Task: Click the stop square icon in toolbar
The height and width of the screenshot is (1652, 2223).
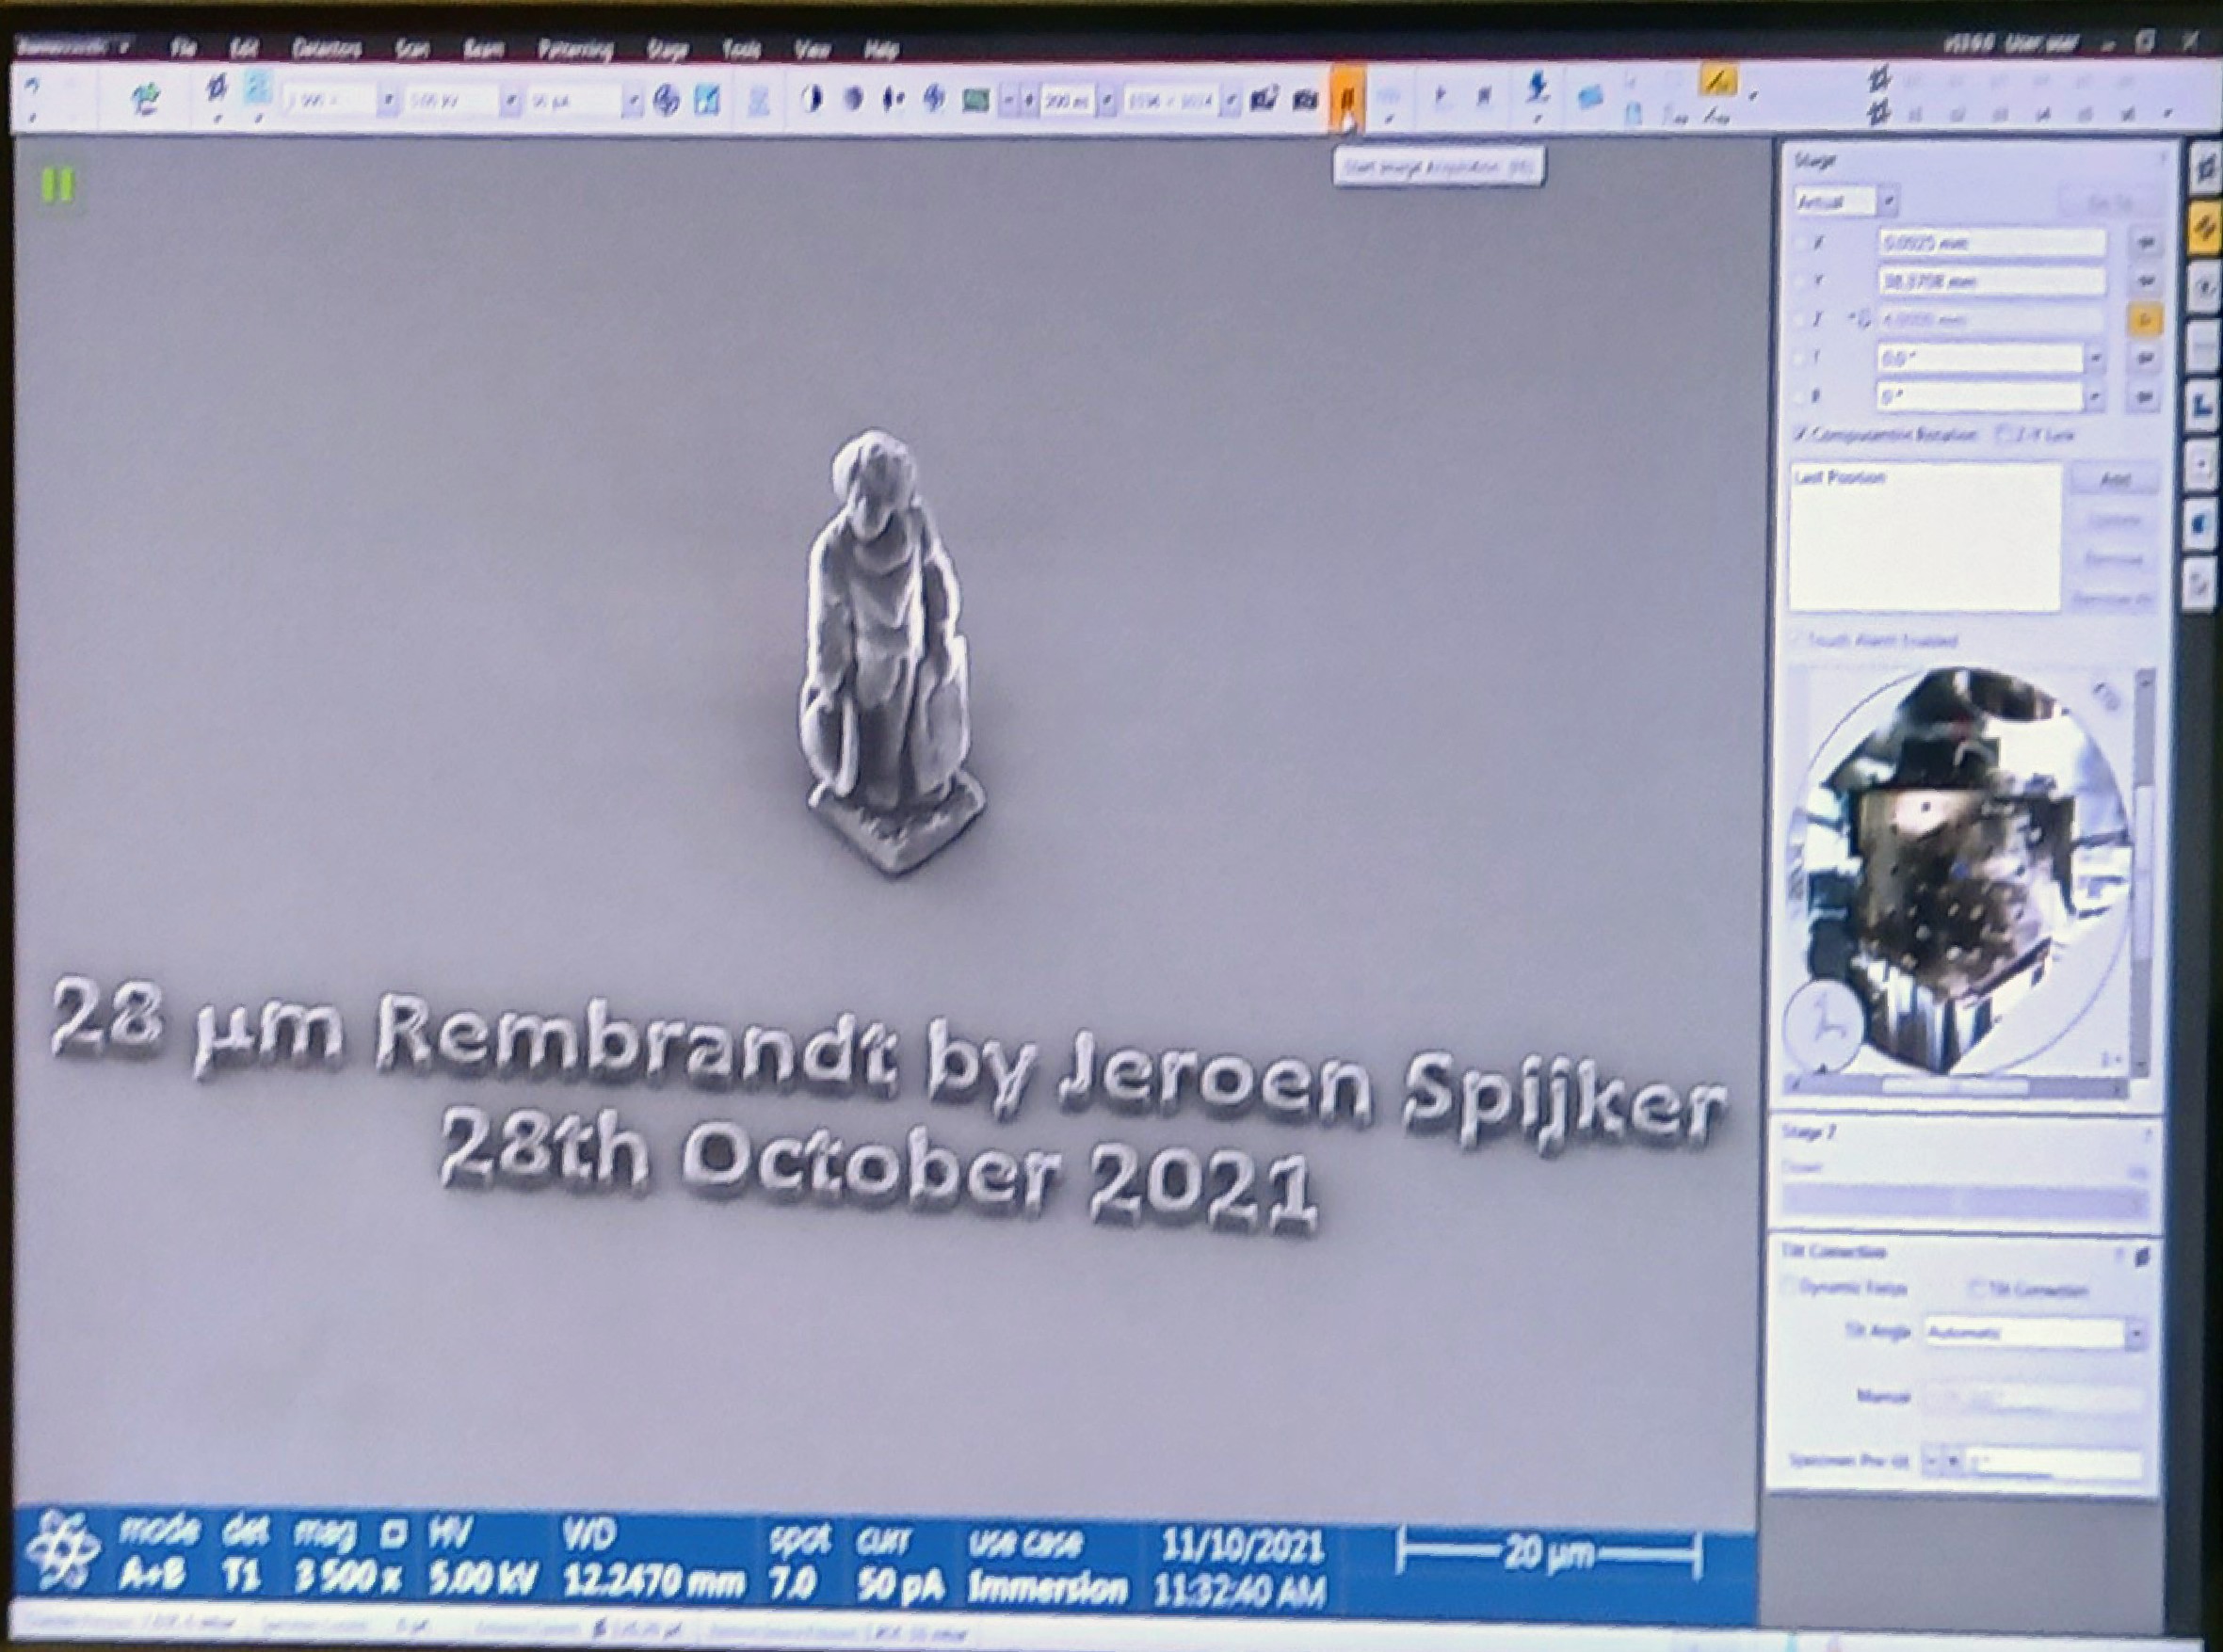Action: point(1484,96)
